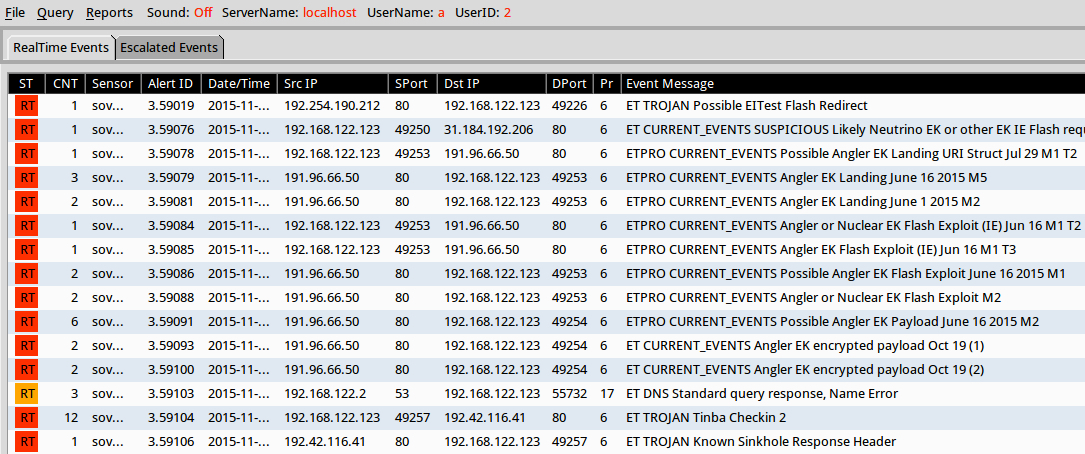This screenshot has width=1085, height=454.
Task: Sort by Event Message column header
Action: (x=669, y=83)
